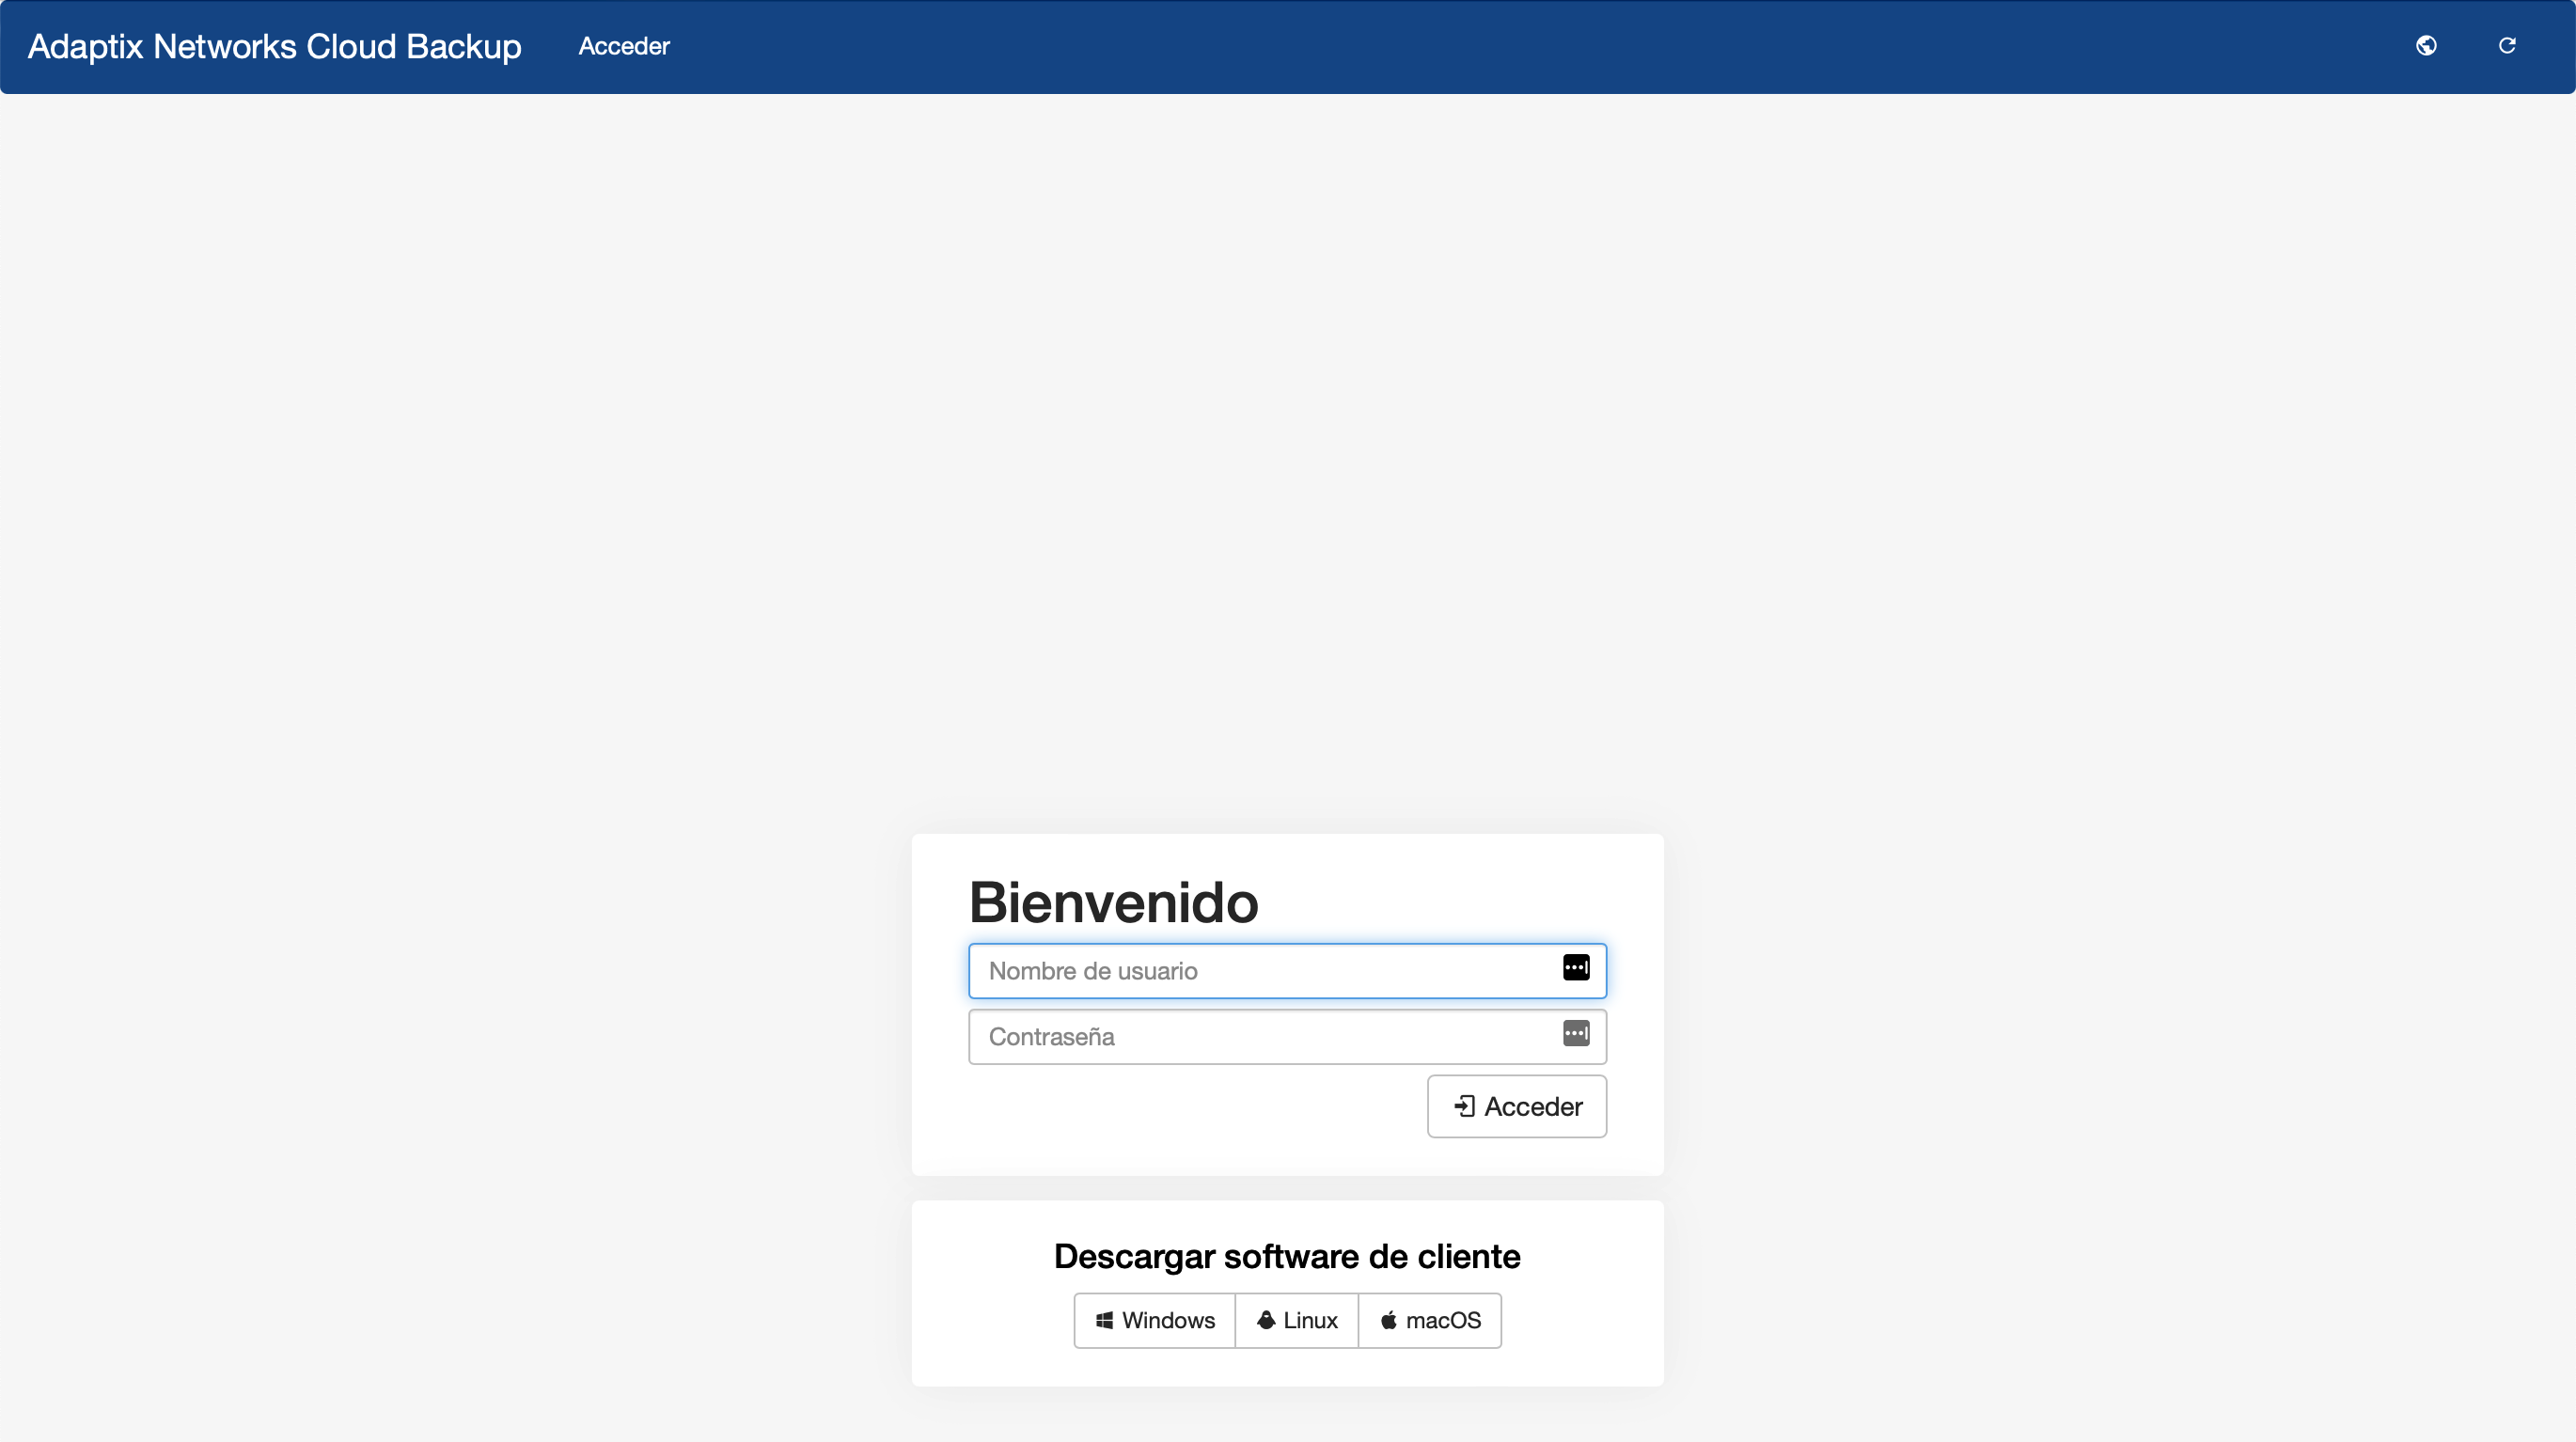The image size is (2576, 1442).
Task: Download the Windows client software
Action: (x=1155, y=1321)
